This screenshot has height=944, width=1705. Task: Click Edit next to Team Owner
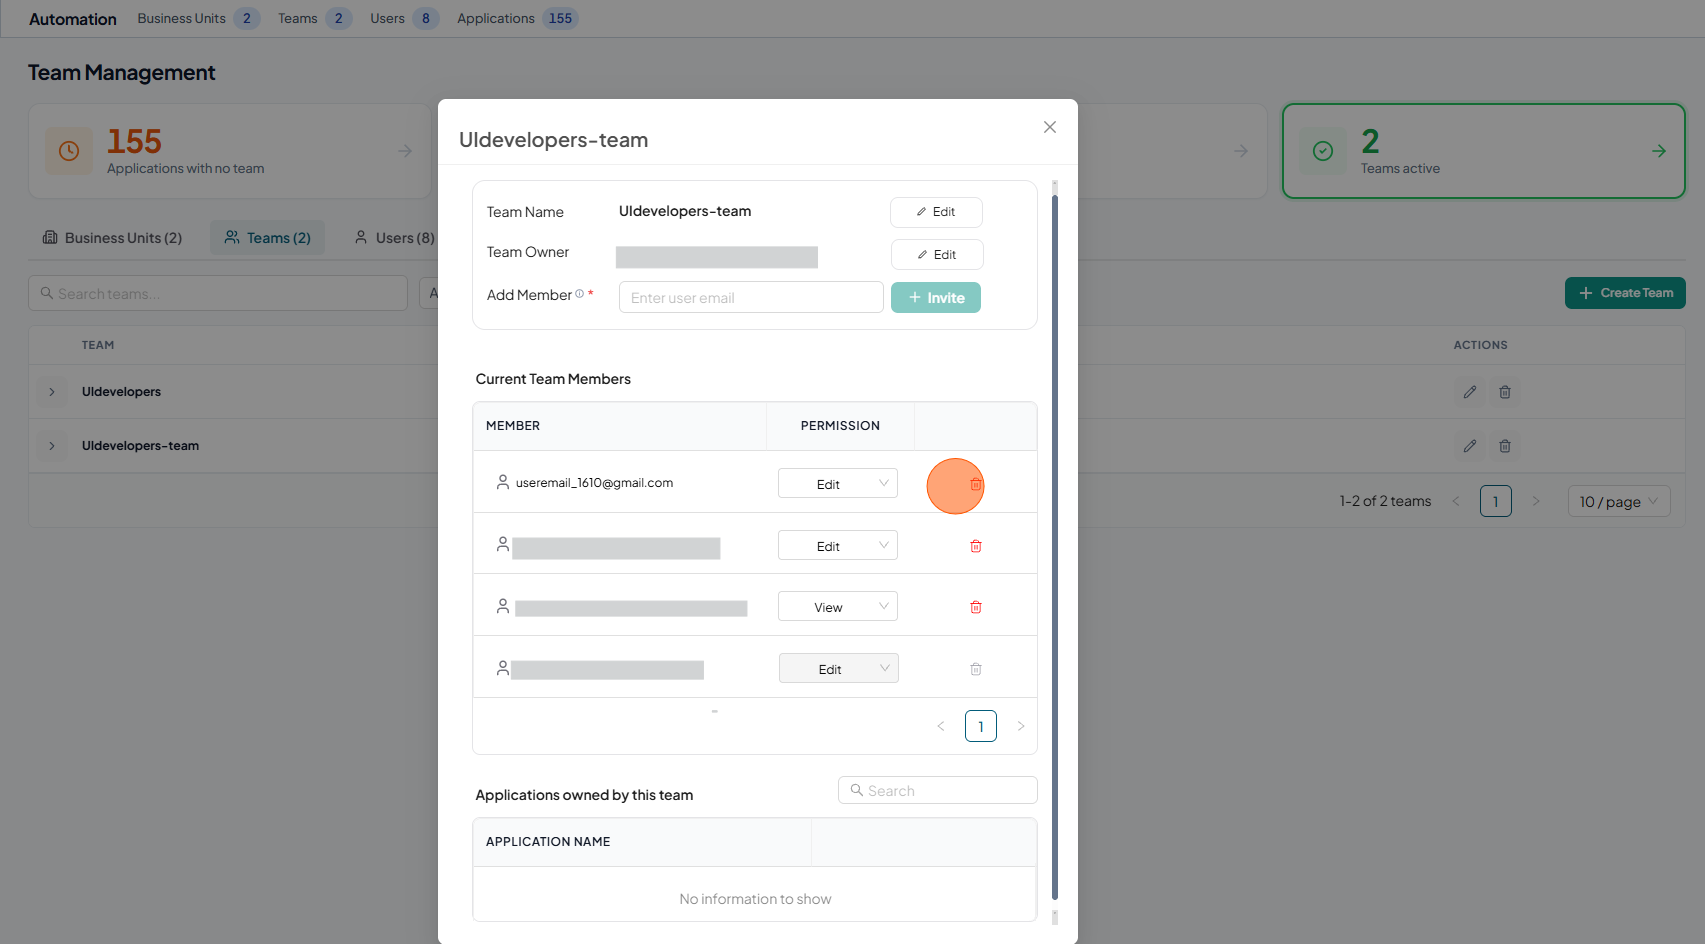click(x=937, y=255)
